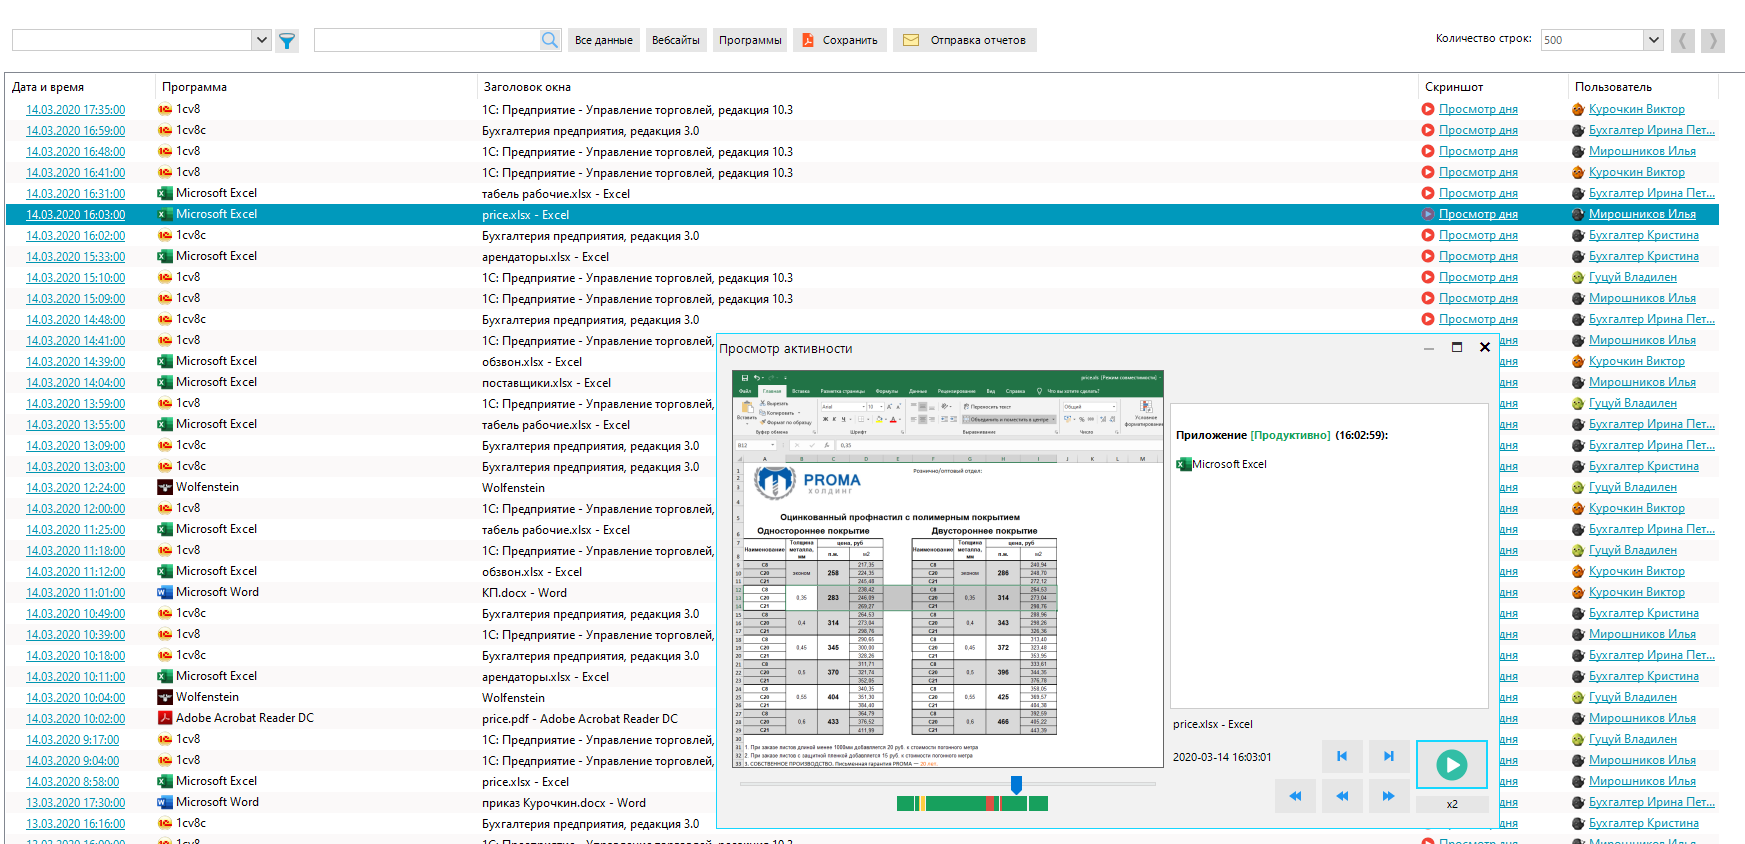Go to previous page arrow

[1684, 40]
